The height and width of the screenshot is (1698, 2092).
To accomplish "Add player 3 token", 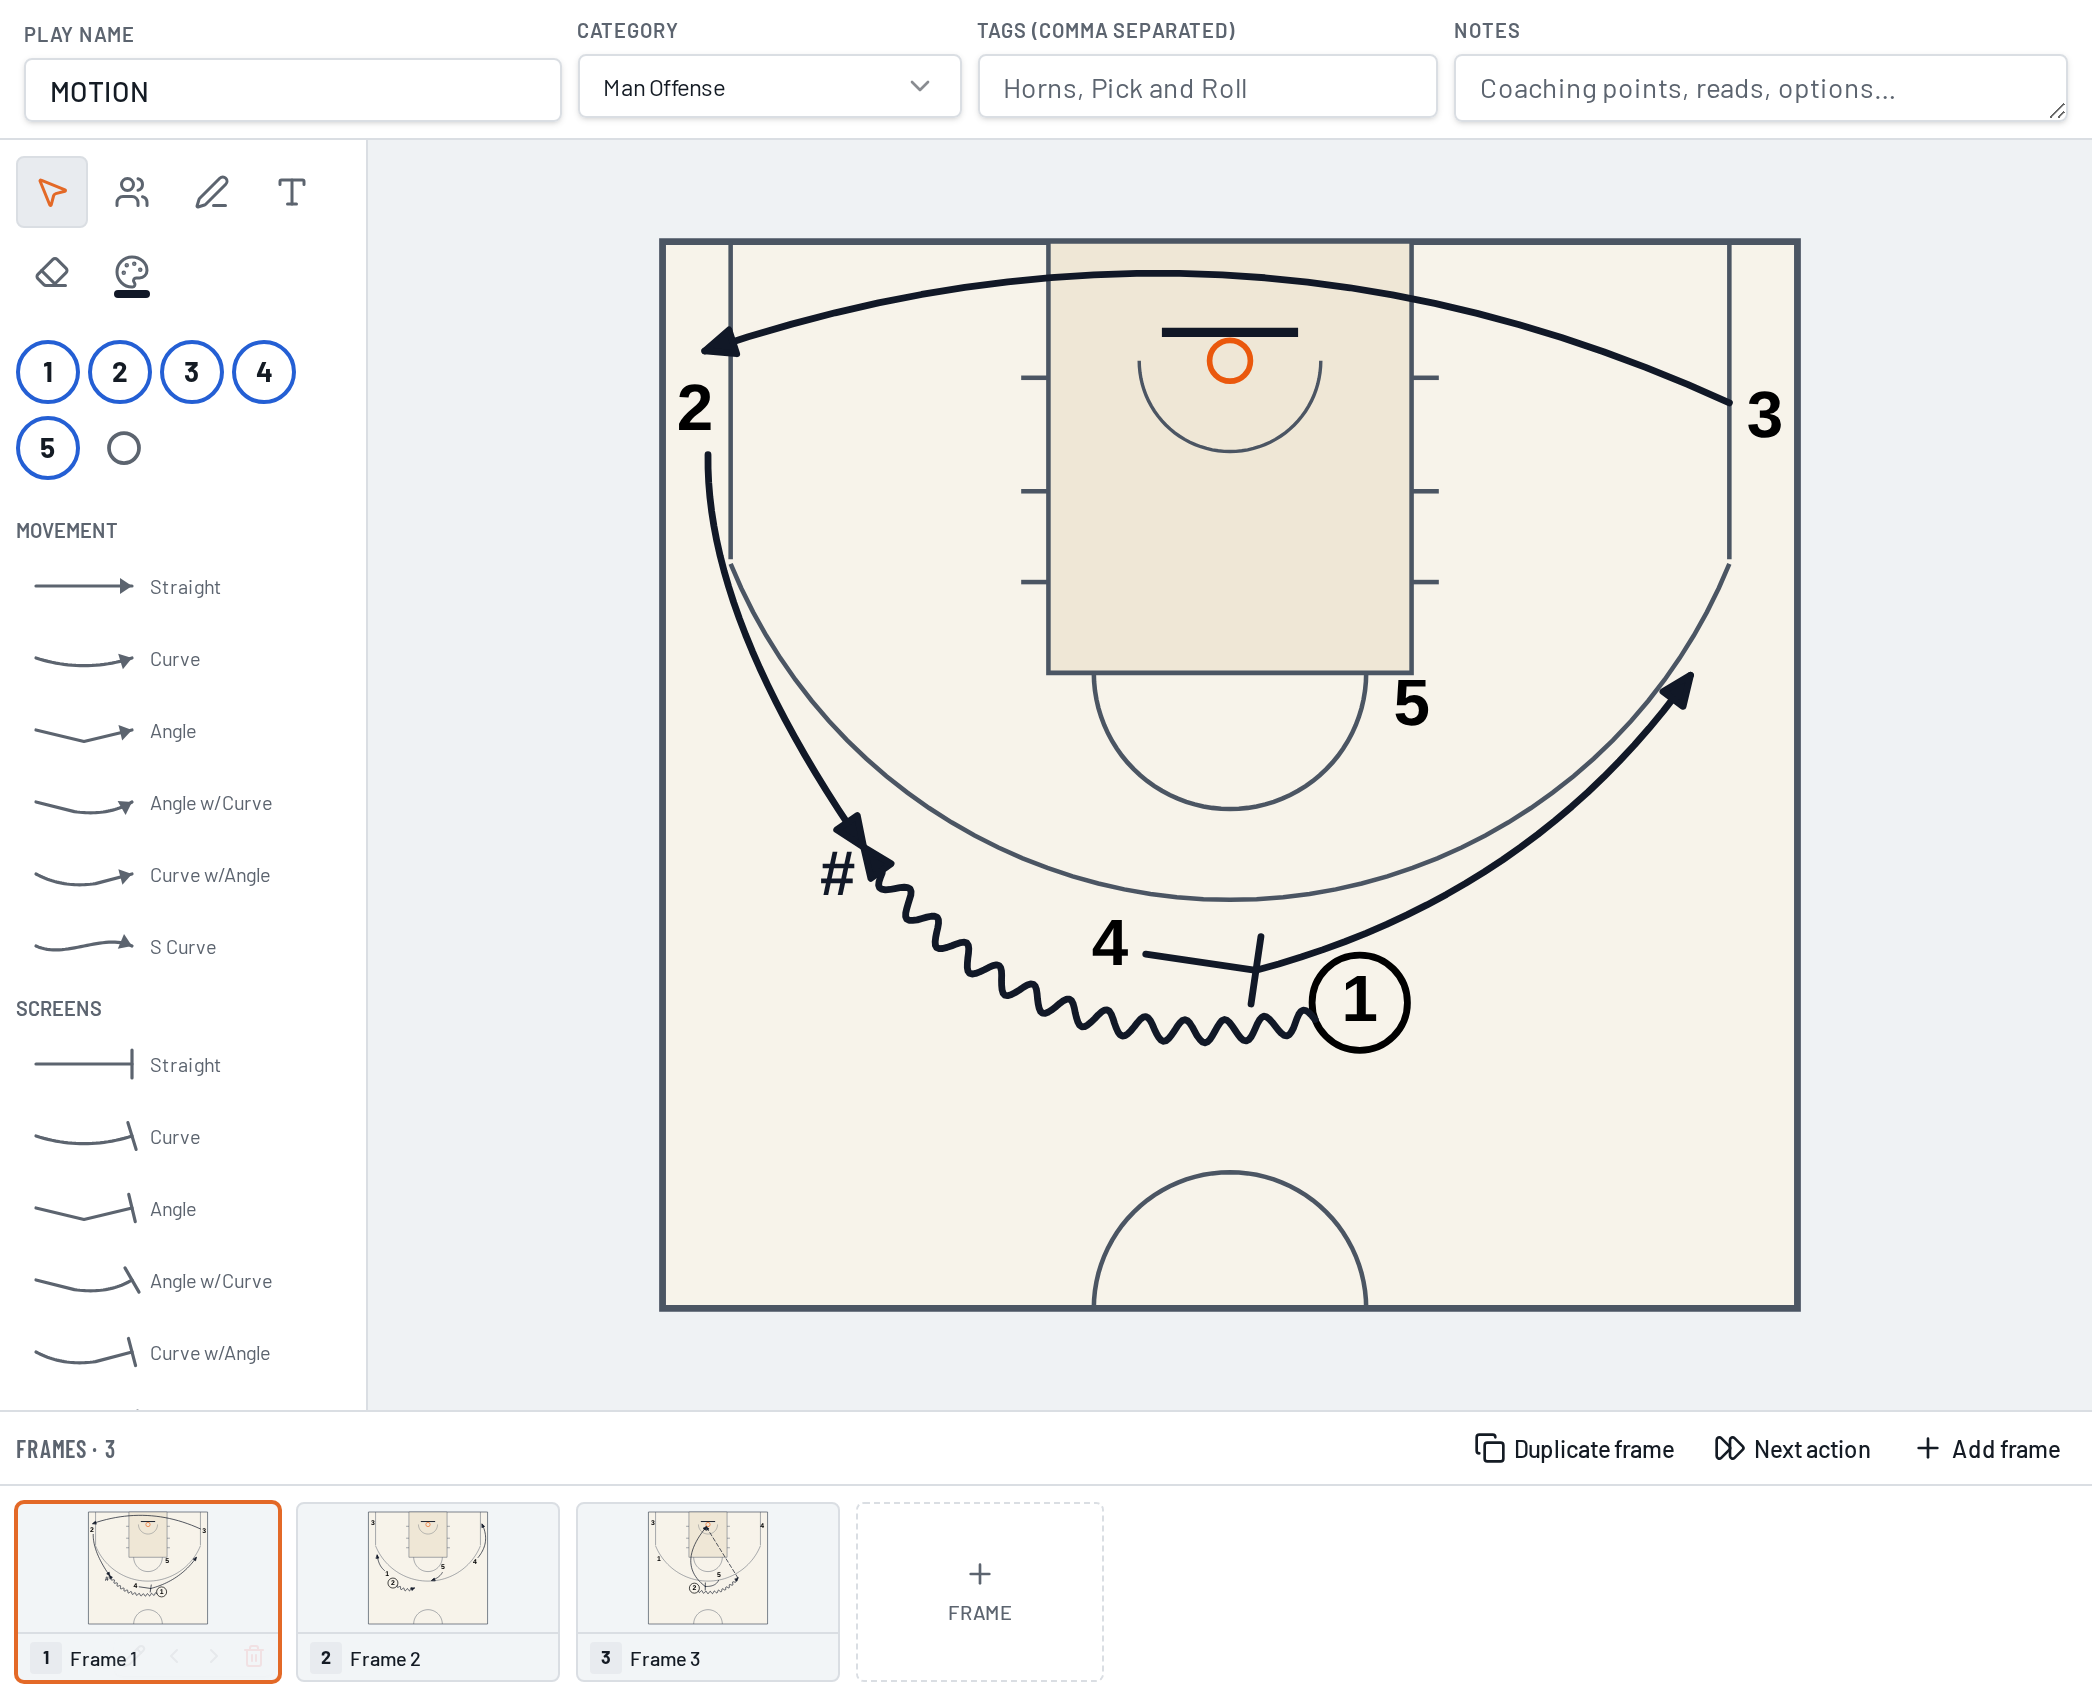I will [x=192, y=372].
